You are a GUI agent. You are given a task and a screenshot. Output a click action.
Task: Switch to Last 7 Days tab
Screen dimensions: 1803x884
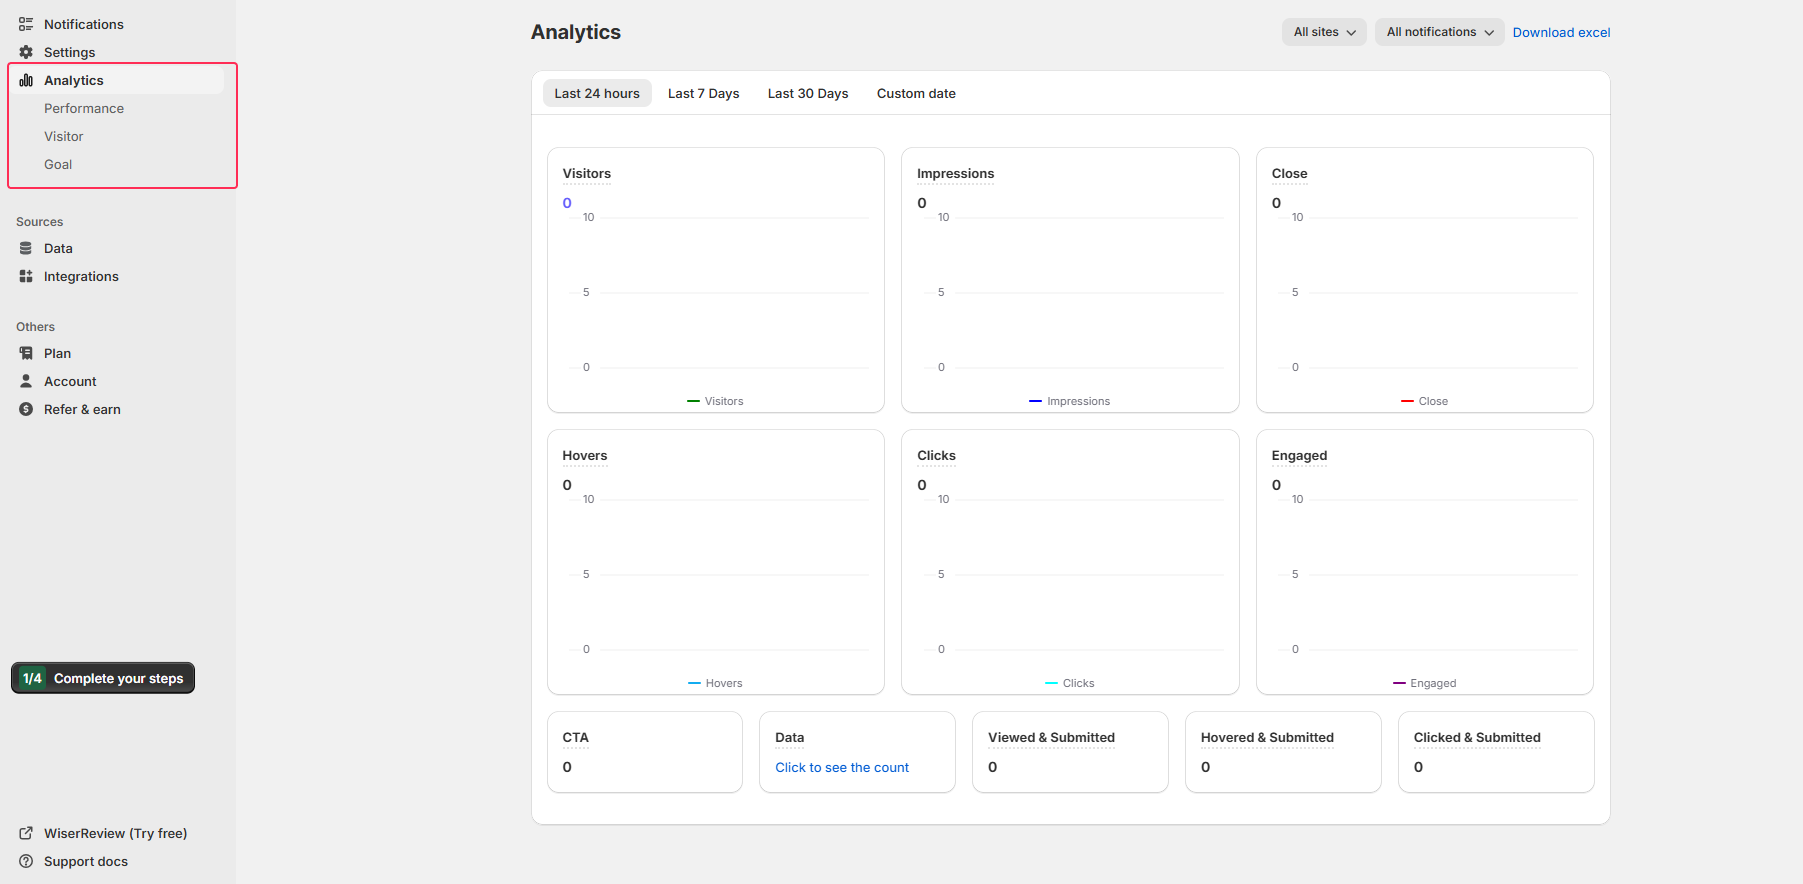pos(703,93)
